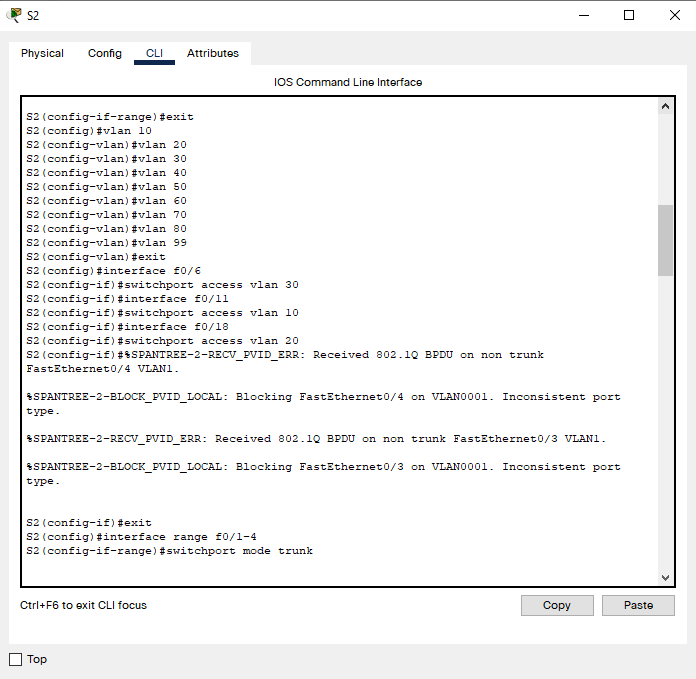Viewport: 696px width, 679px height.
Task: Click the 'vlan 10' command line
Action: [x=89, y=130]
